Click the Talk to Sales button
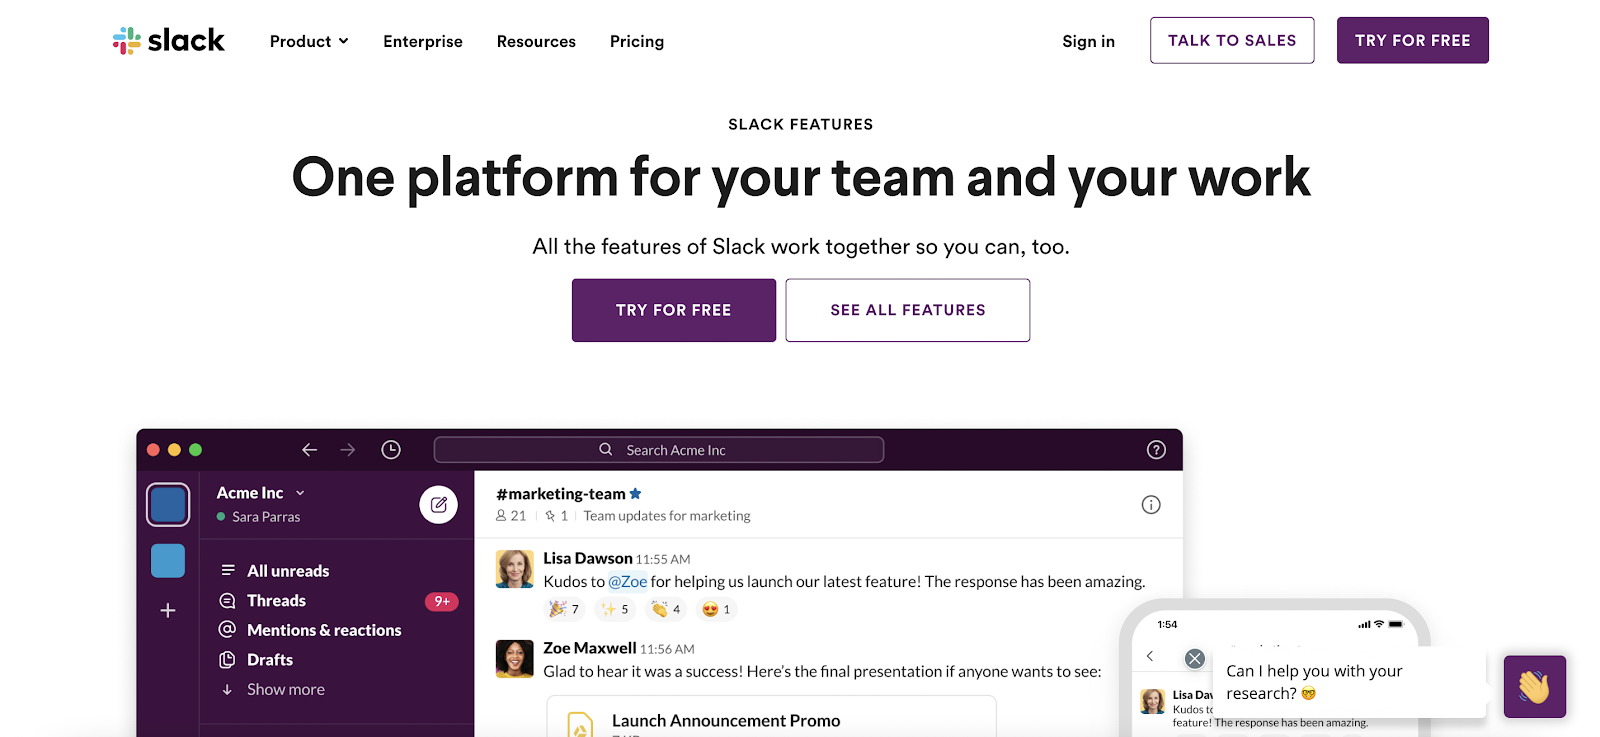Viewport: 1600px width, 737px height. 1232,40
